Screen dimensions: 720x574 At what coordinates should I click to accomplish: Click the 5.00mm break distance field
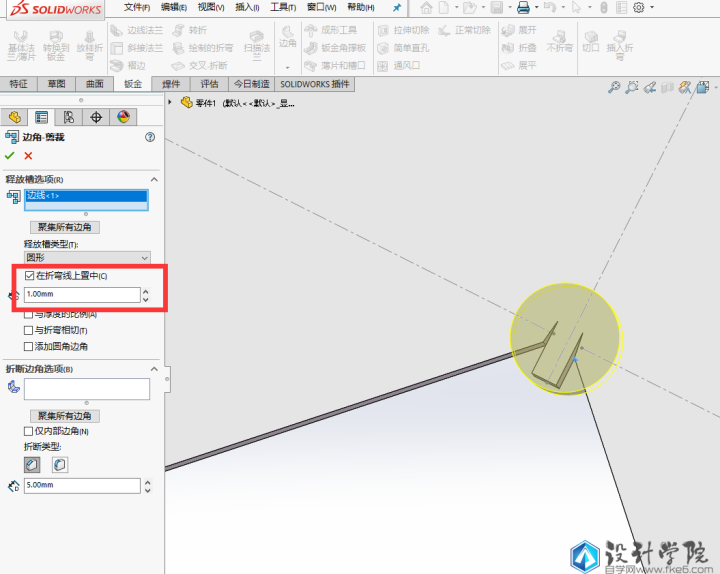(81, 486)
